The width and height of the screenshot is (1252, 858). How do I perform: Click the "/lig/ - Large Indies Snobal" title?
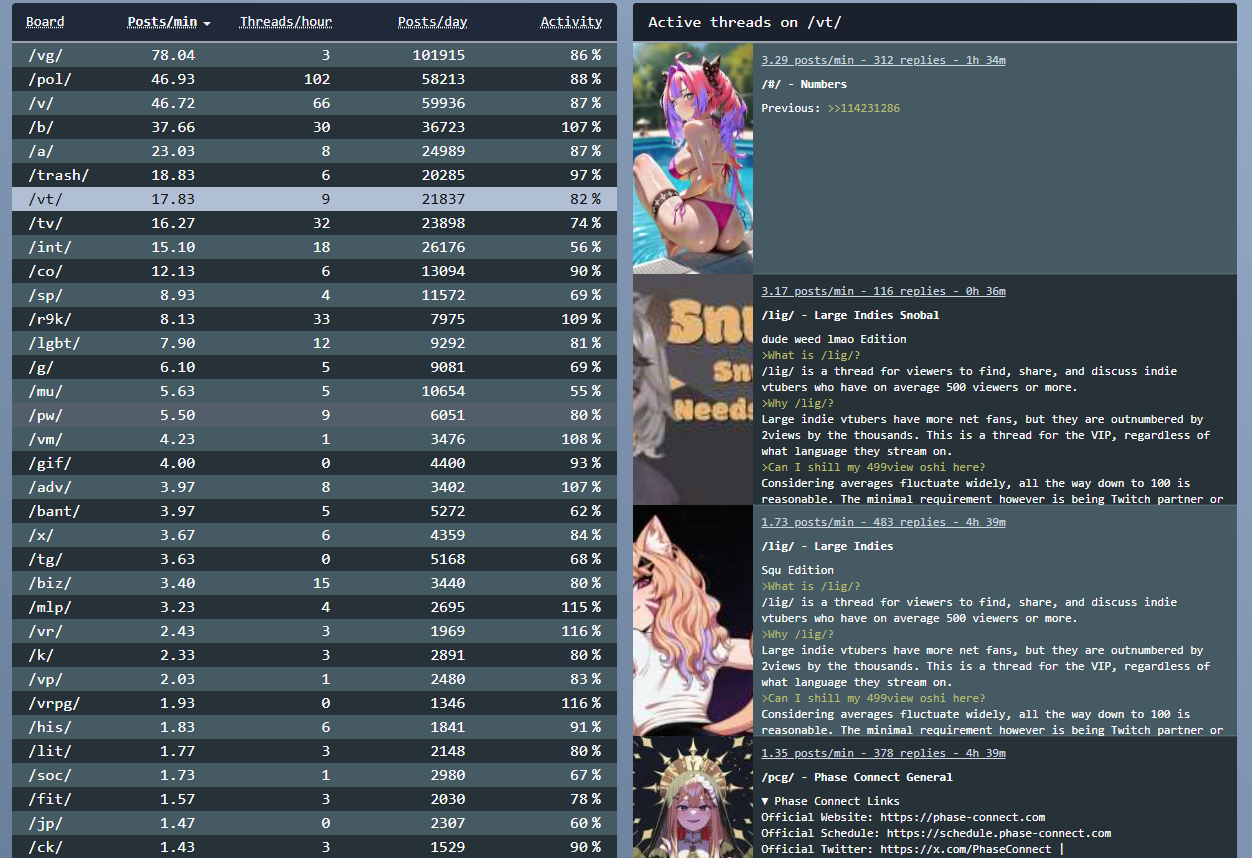pos(850,315)
